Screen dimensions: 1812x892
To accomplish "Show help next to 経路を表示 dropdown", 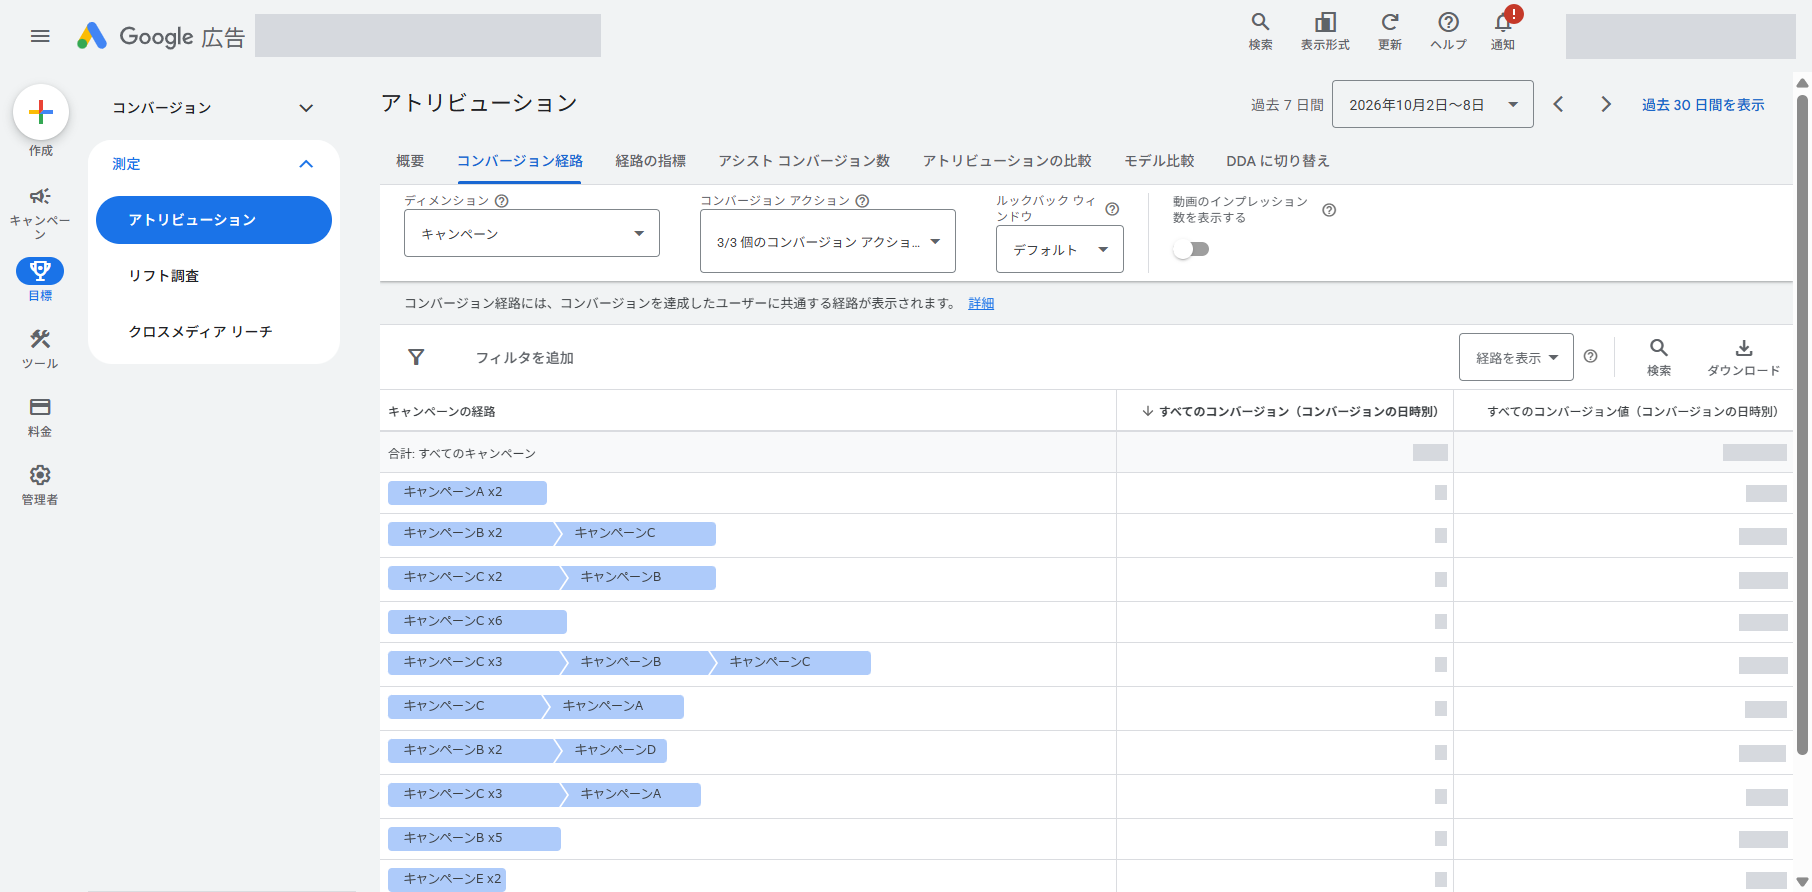I will tap(1591, 356).
